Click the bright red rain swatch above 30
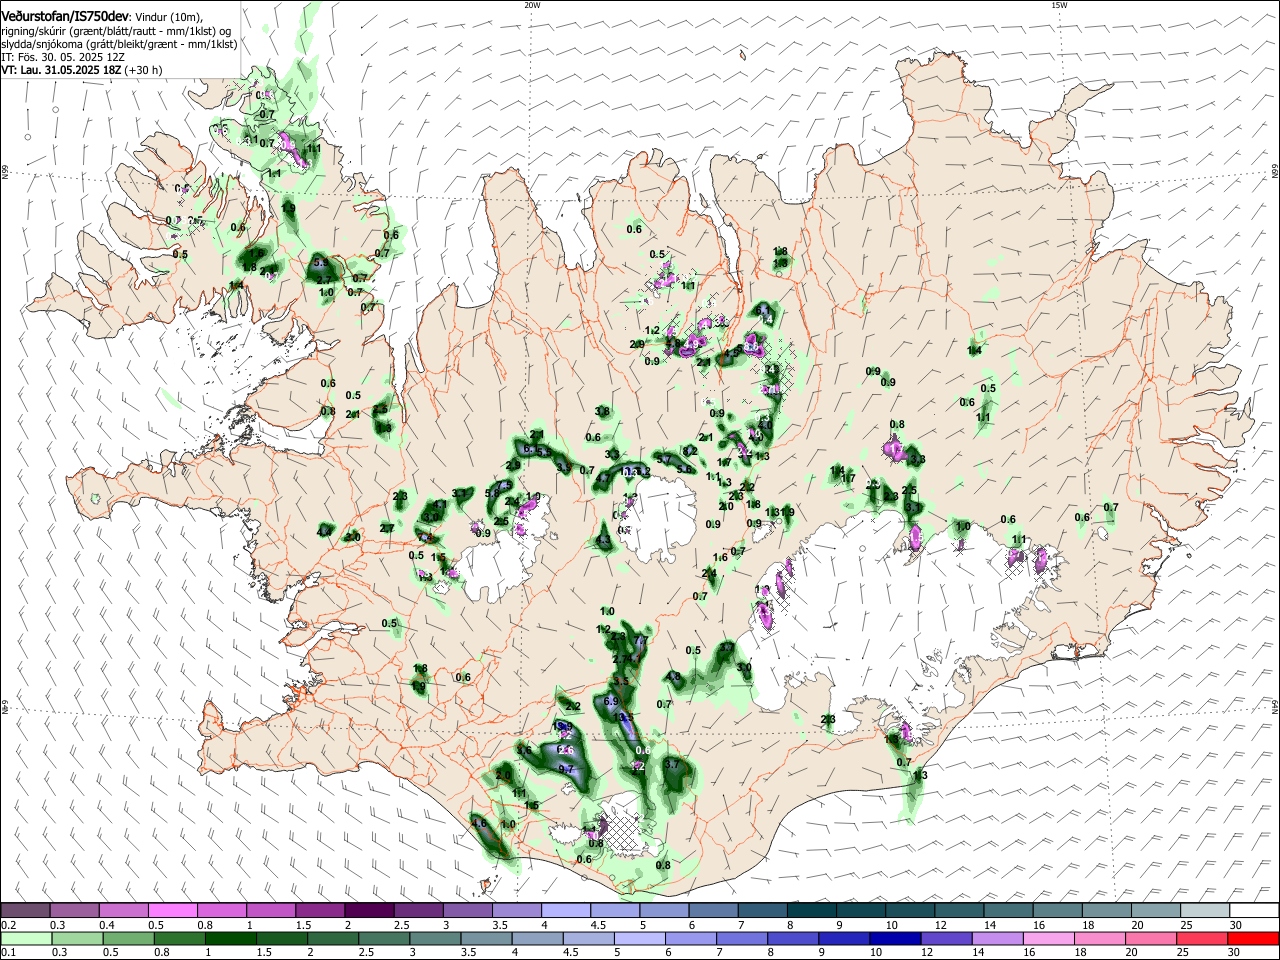This screenshot has height=960, width=1280. pos(1254,938)
